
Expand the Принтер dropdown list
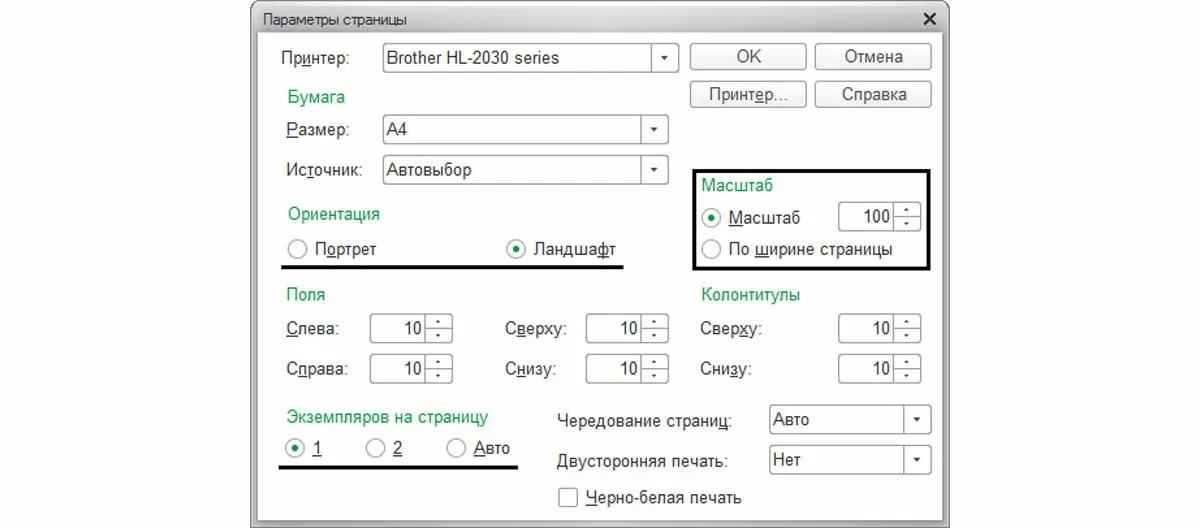click(665, 58)
